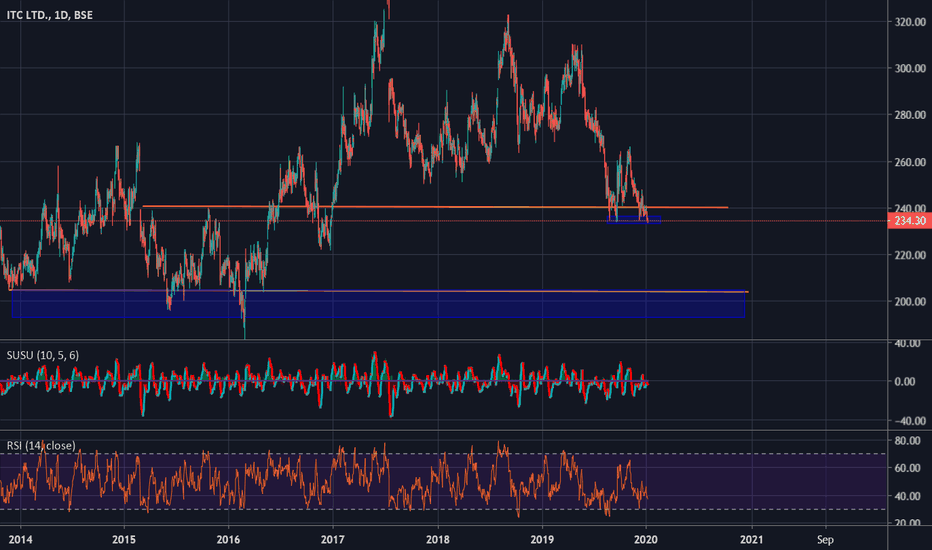Click the 2020 label on time axis

pos(646,540)
